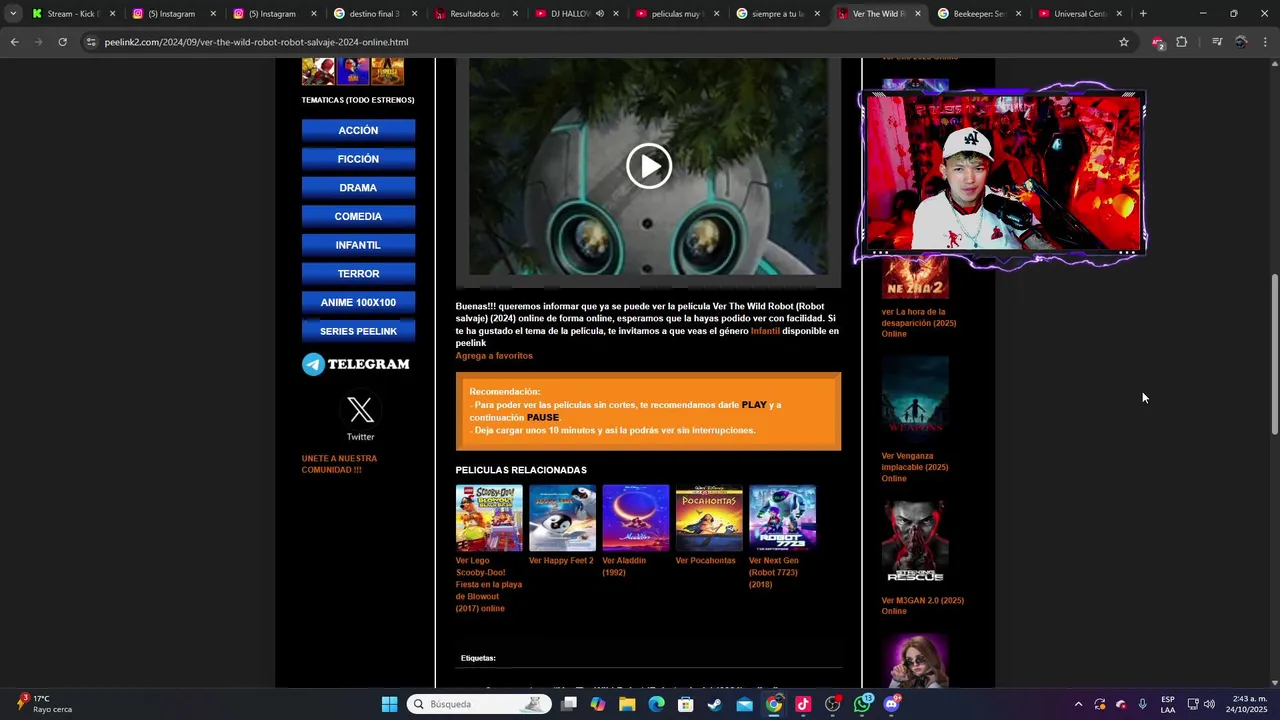Screen dimensions: 1280x720
Task: Open Ver Venganza implacable (2025) link
Action: [x=914, y=467]
